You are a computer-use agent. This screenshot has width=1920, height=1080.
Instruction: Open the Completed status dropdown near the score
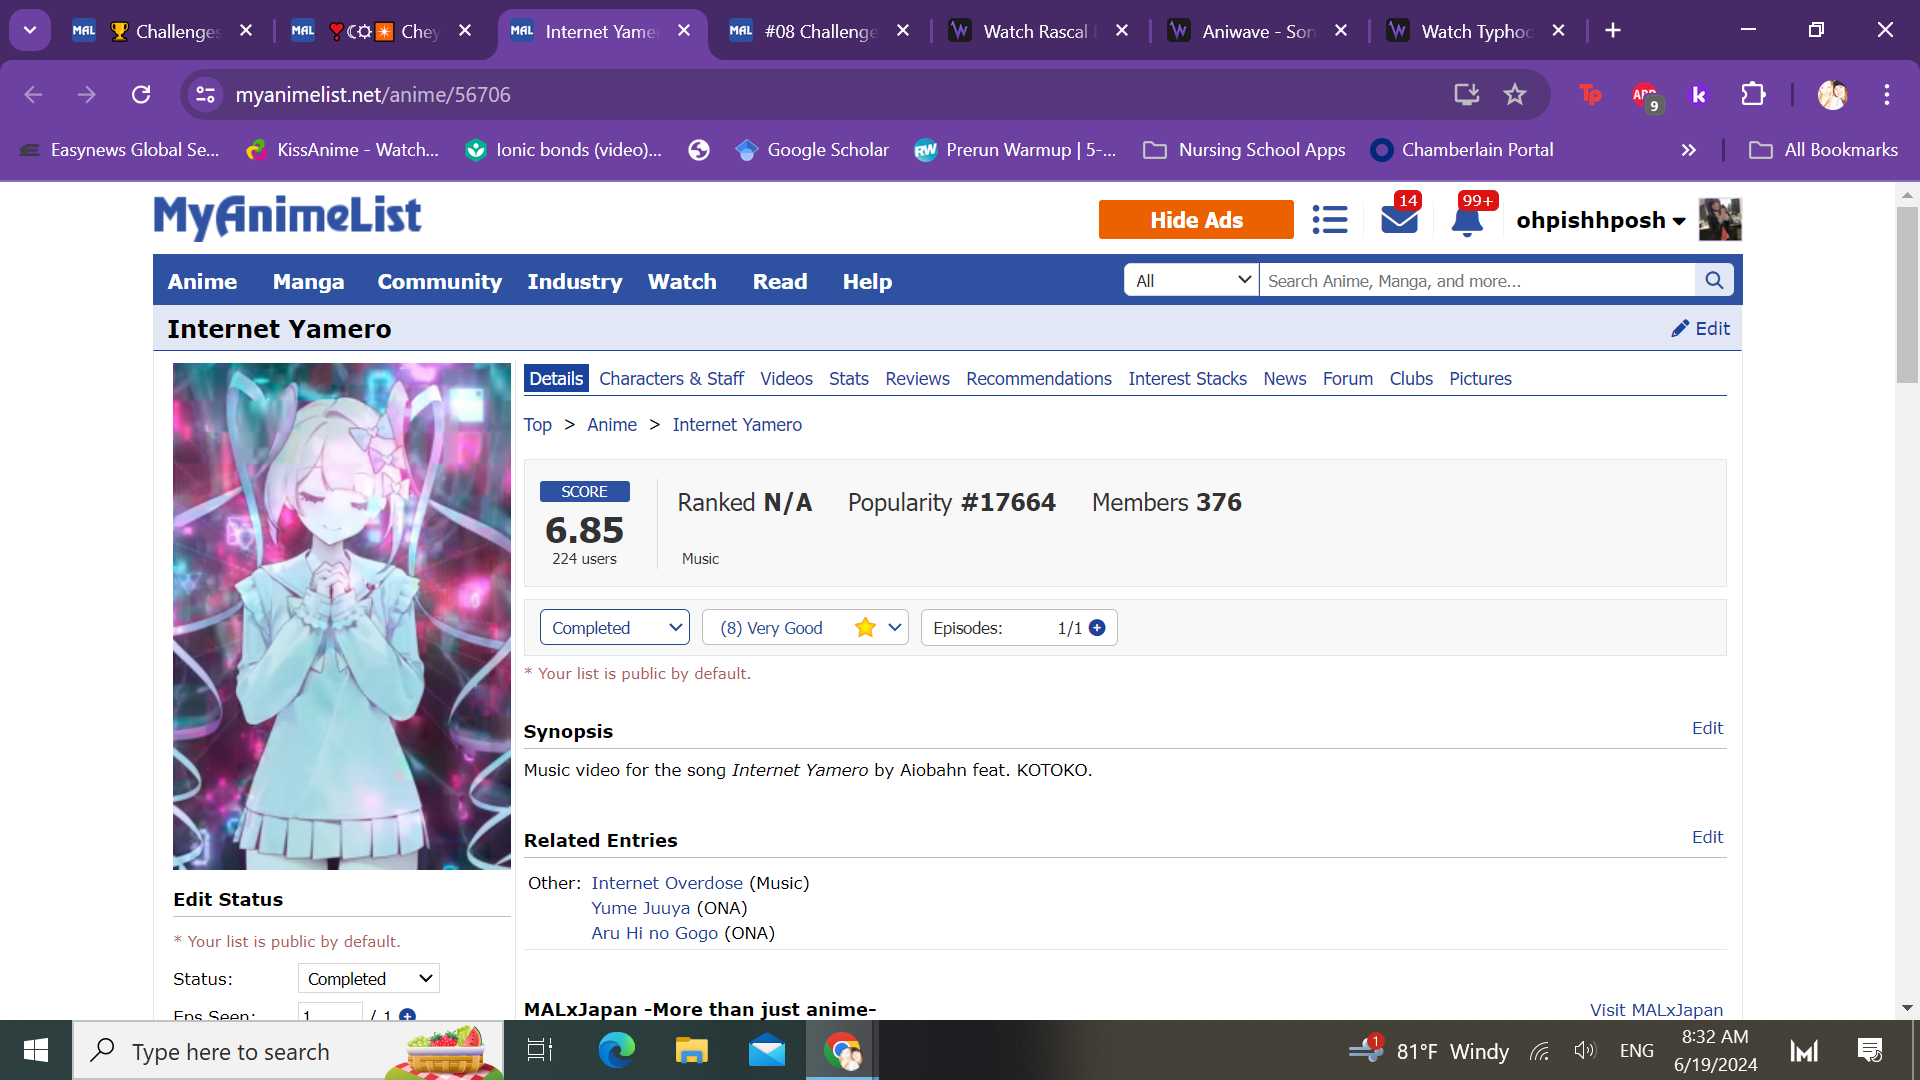pyautogui.click(x=615, y=628)
